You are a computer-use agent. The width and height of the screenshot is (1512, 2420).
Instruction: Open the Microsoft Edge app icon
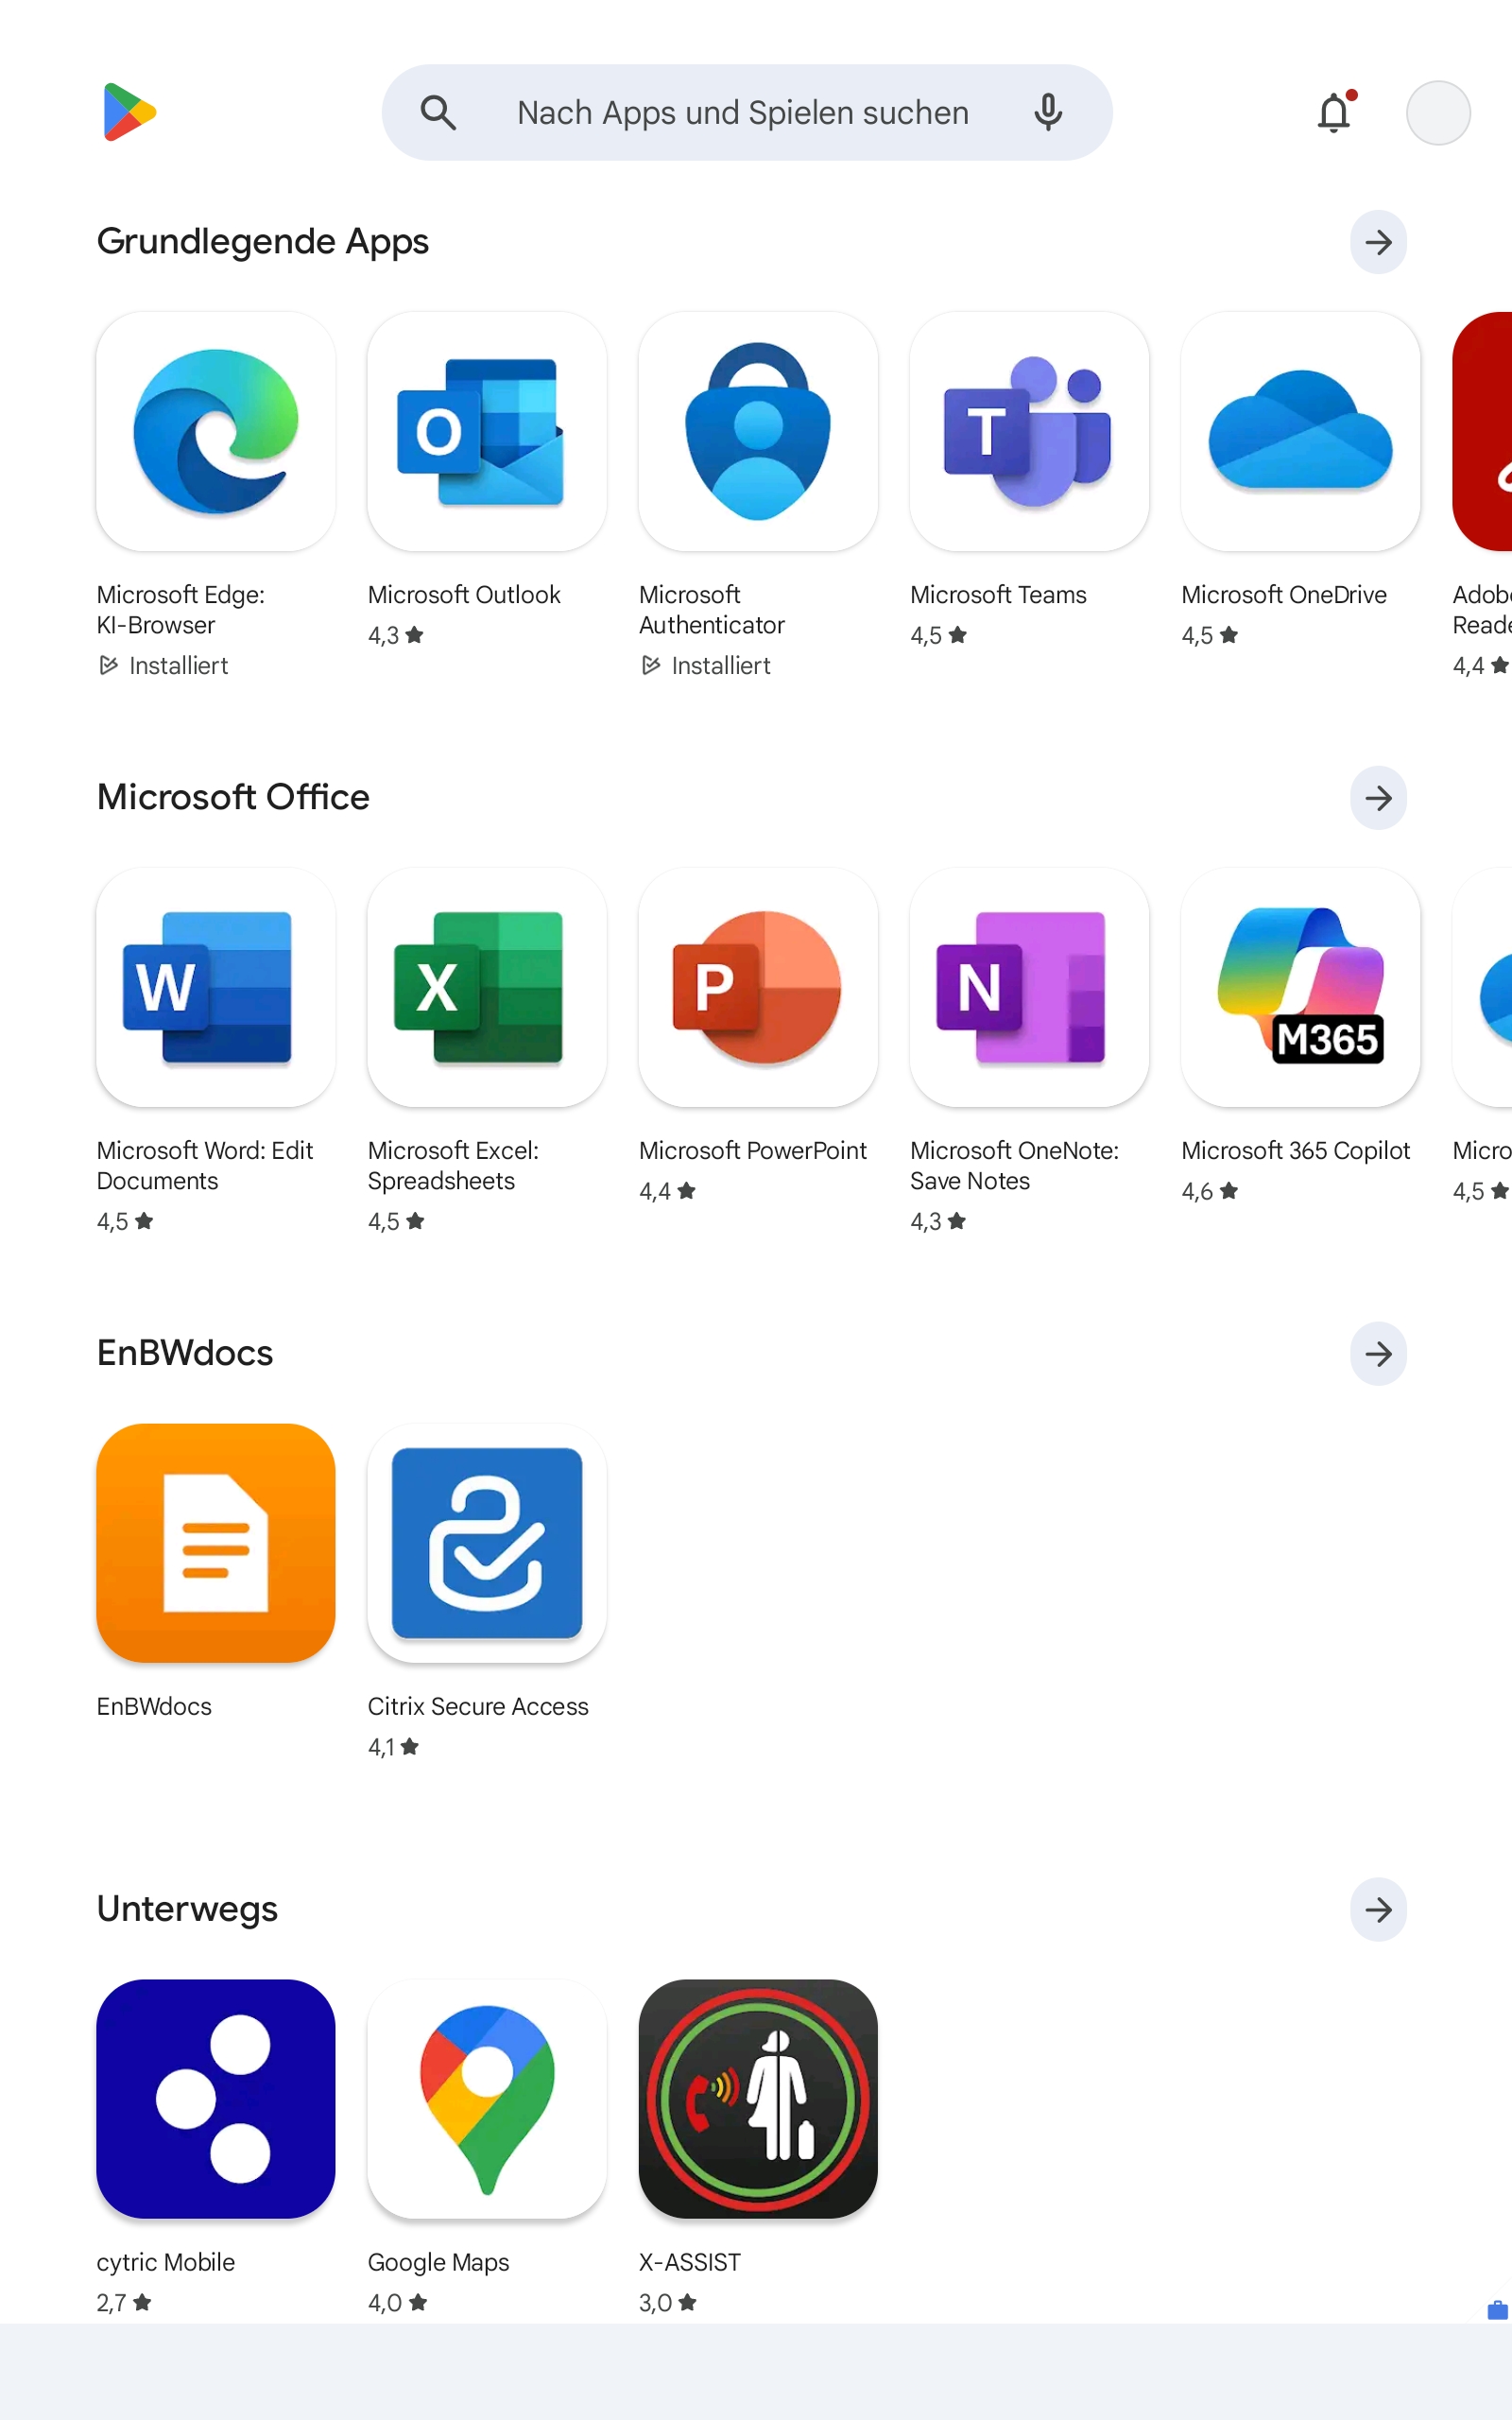click(216, 431)
